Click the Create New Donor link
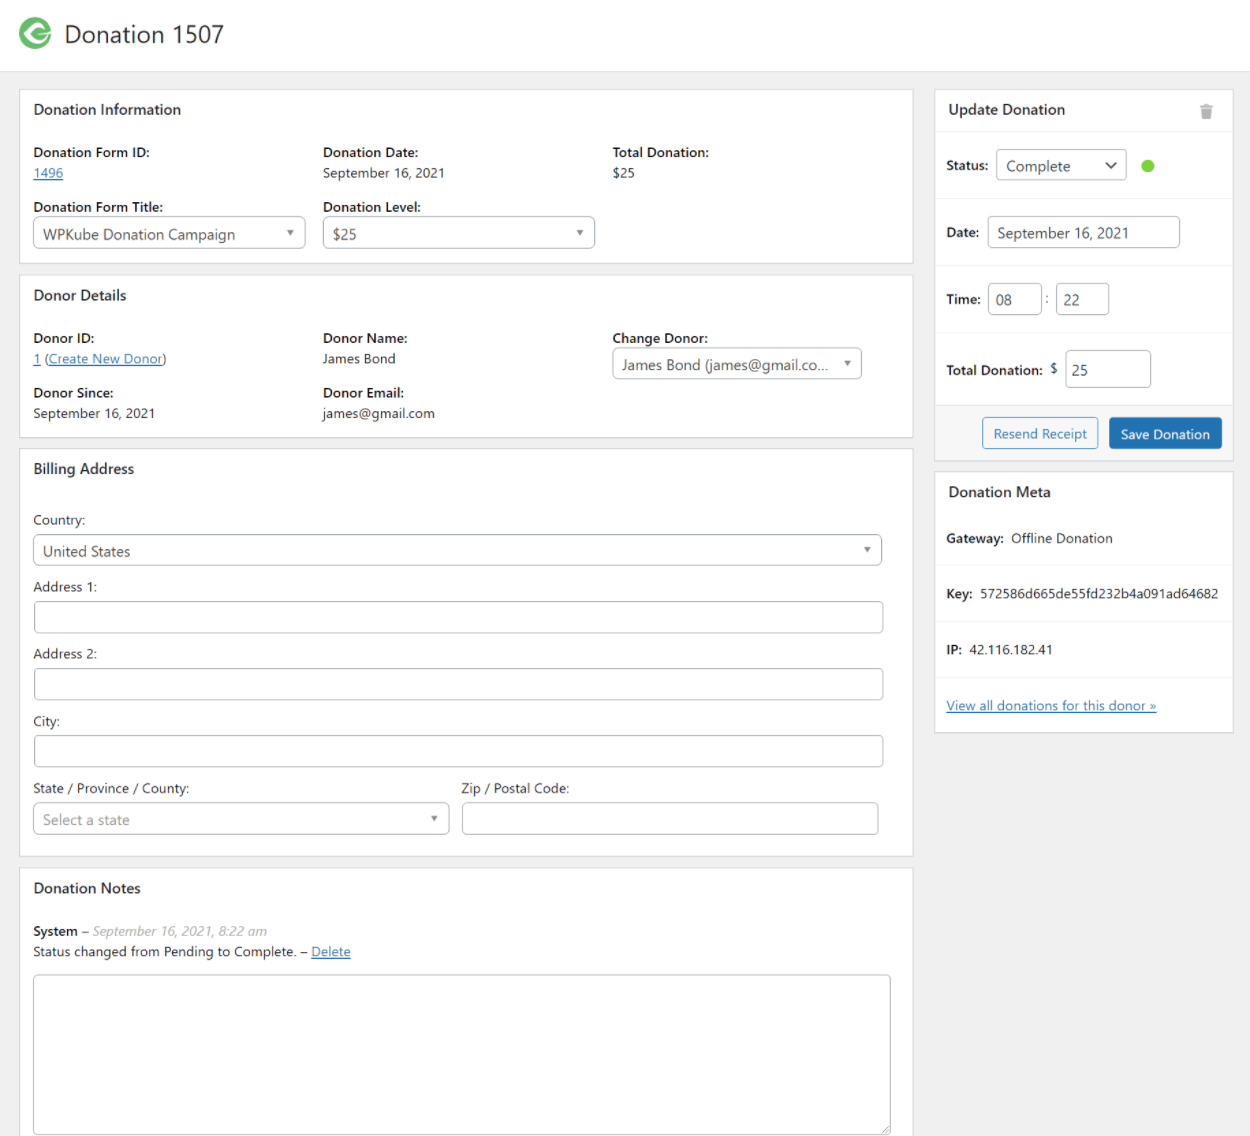Screen dimensions: 1250x1136 click(x=105, y=359)
